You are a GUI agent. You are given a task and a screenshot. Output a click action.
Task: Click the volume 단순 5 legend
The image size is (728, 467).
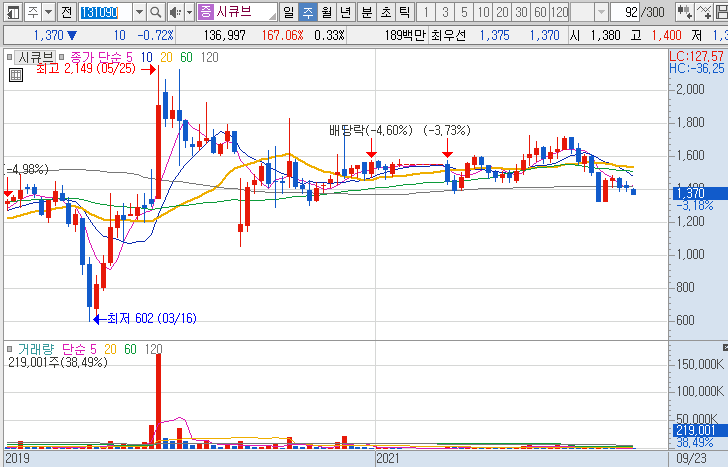[x=79, y=349]
